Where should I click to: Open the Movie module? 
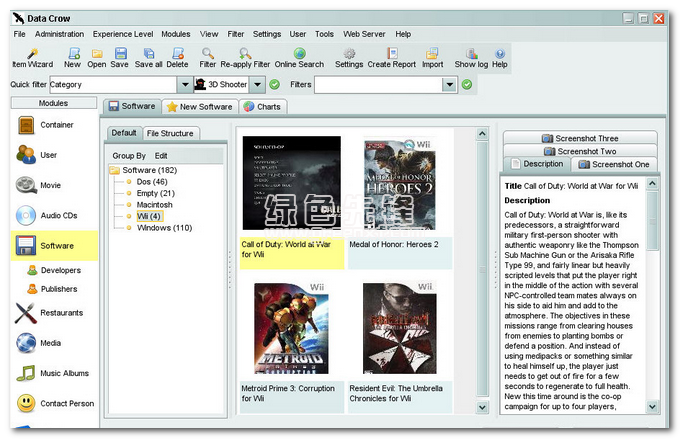tap(54, 185)
